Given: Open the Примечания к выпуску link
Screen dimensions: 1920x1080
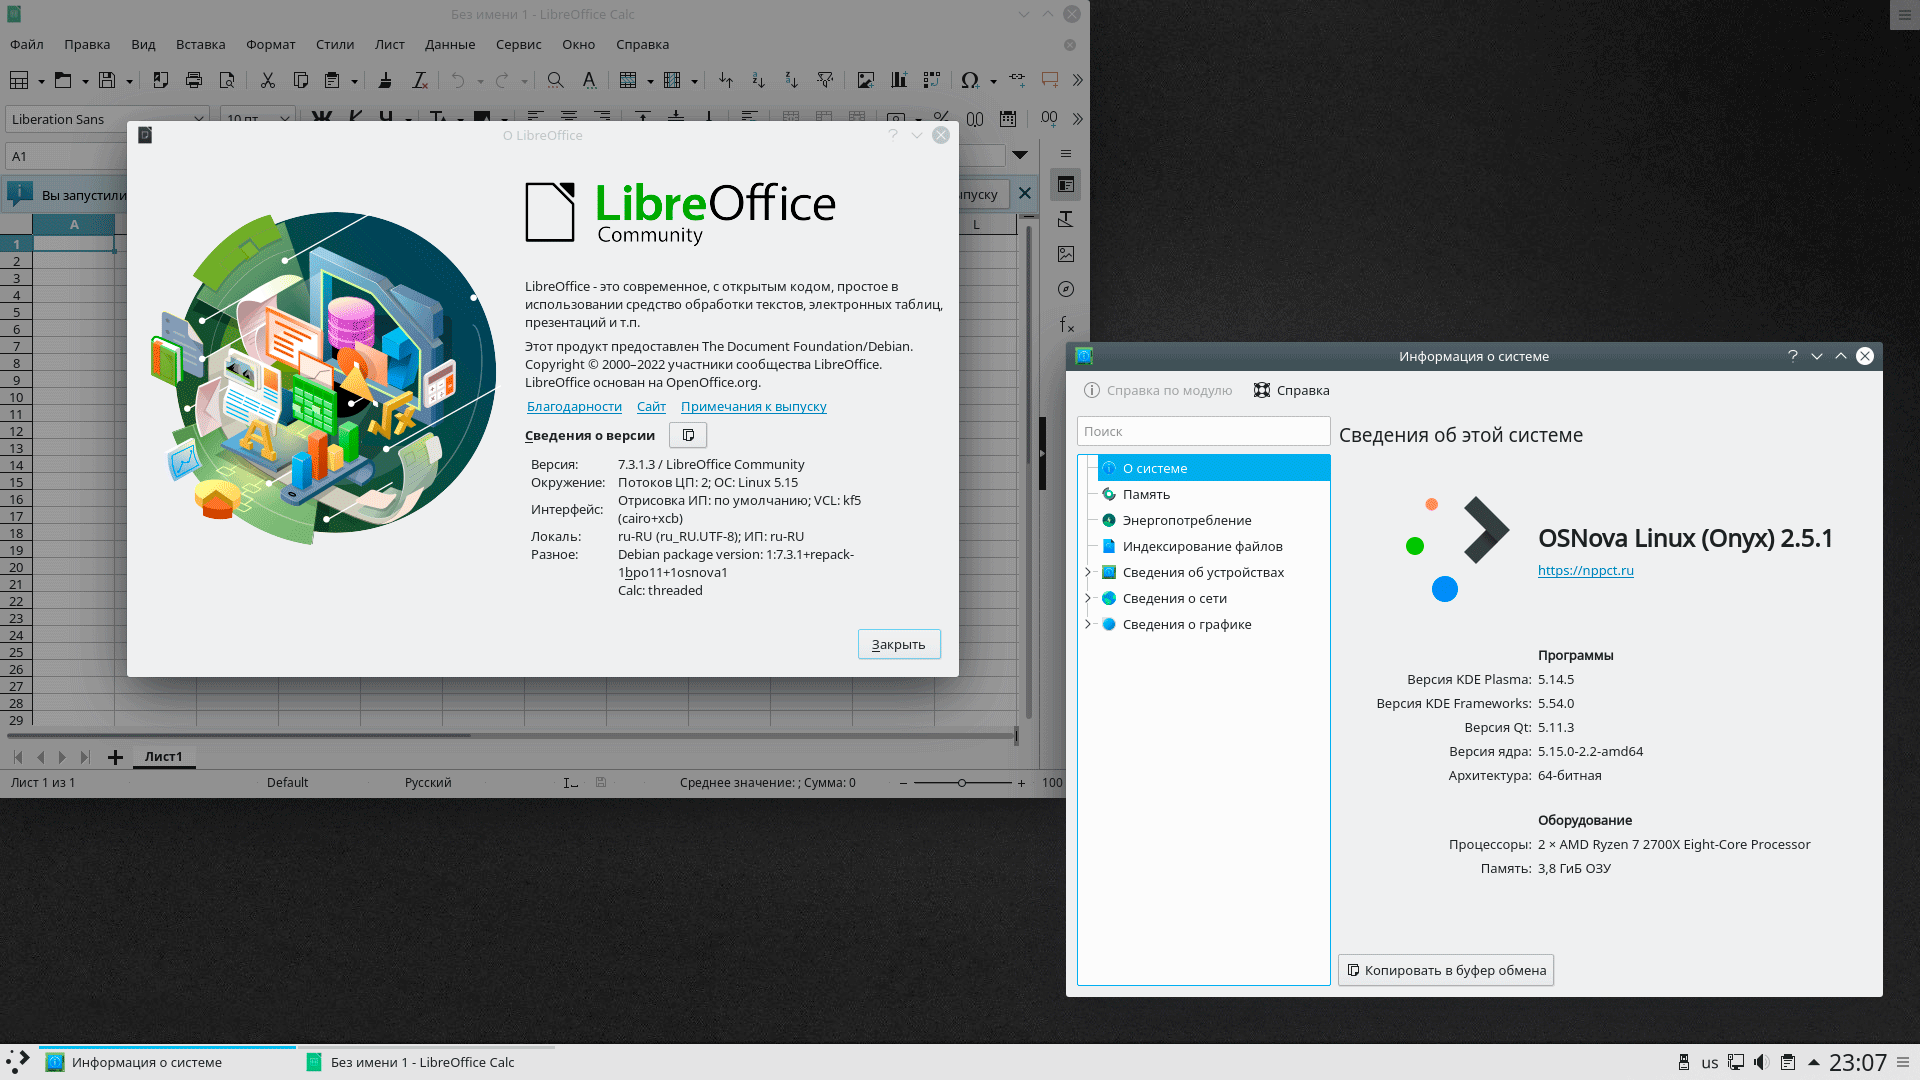Looking at the screenshot, I should point(753,406).
